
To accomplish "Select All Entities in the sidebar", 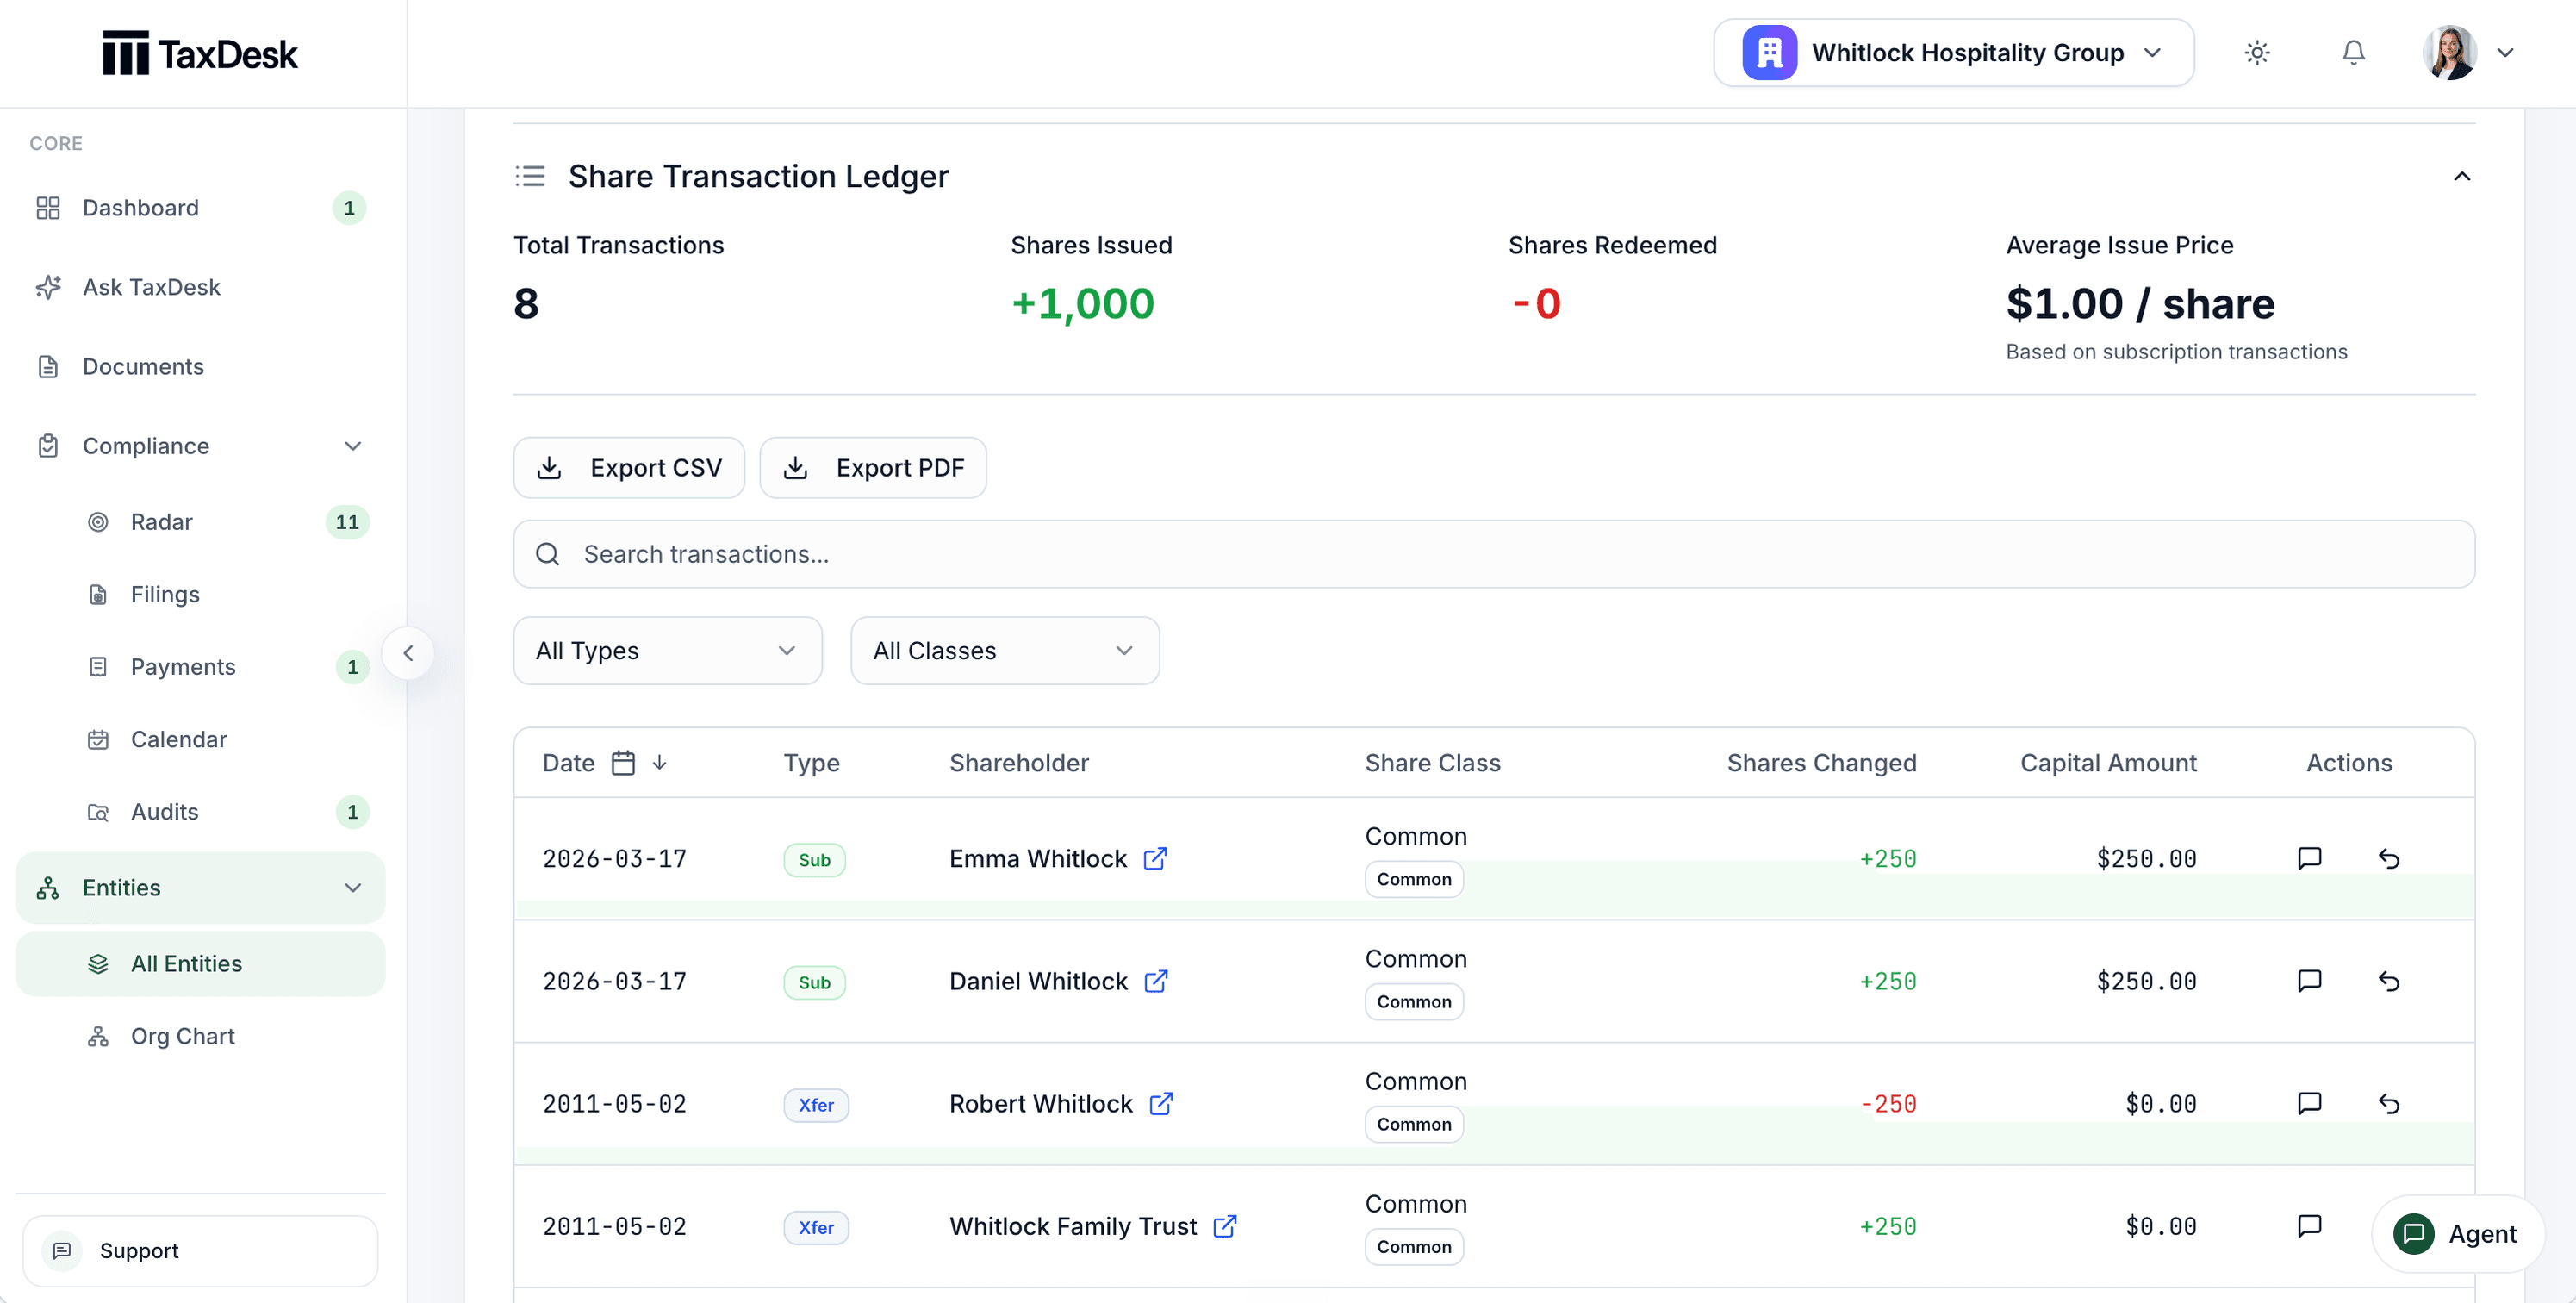I will (200, 964).
